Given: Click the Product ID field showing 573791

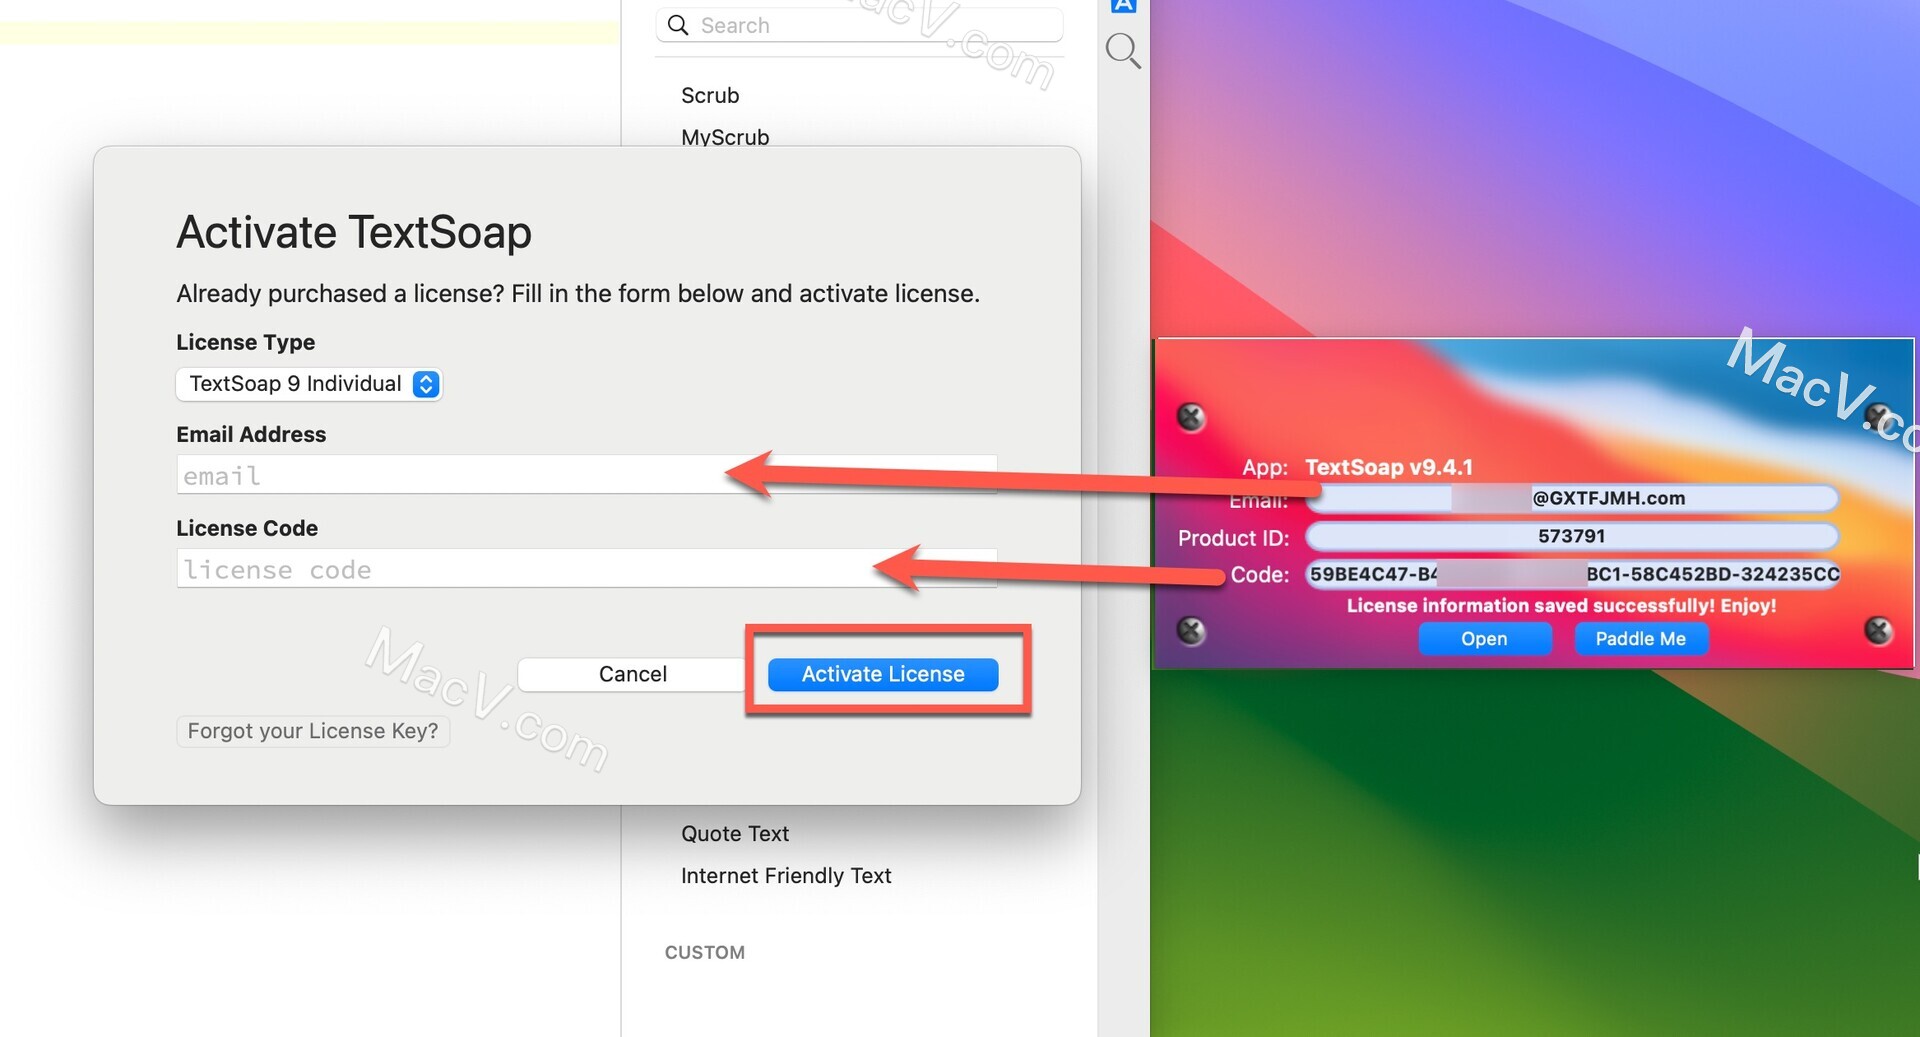Looking at the screenshot, I should coord(1572,536).
